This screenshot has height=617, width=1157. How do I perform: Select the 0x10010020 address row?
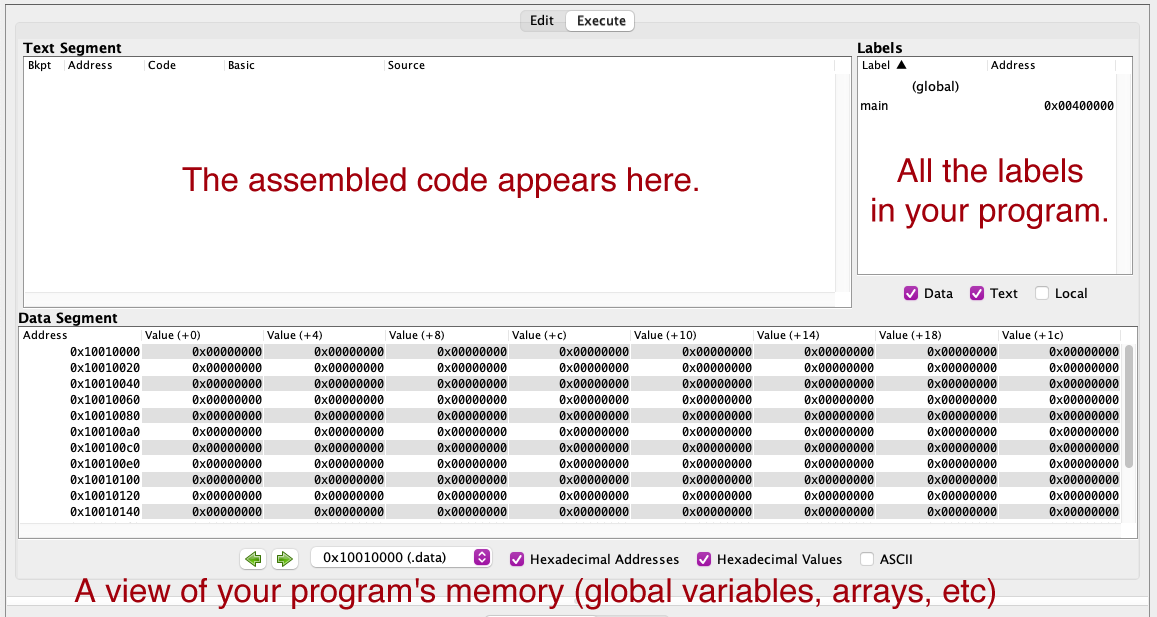click(x=105, y=367)
